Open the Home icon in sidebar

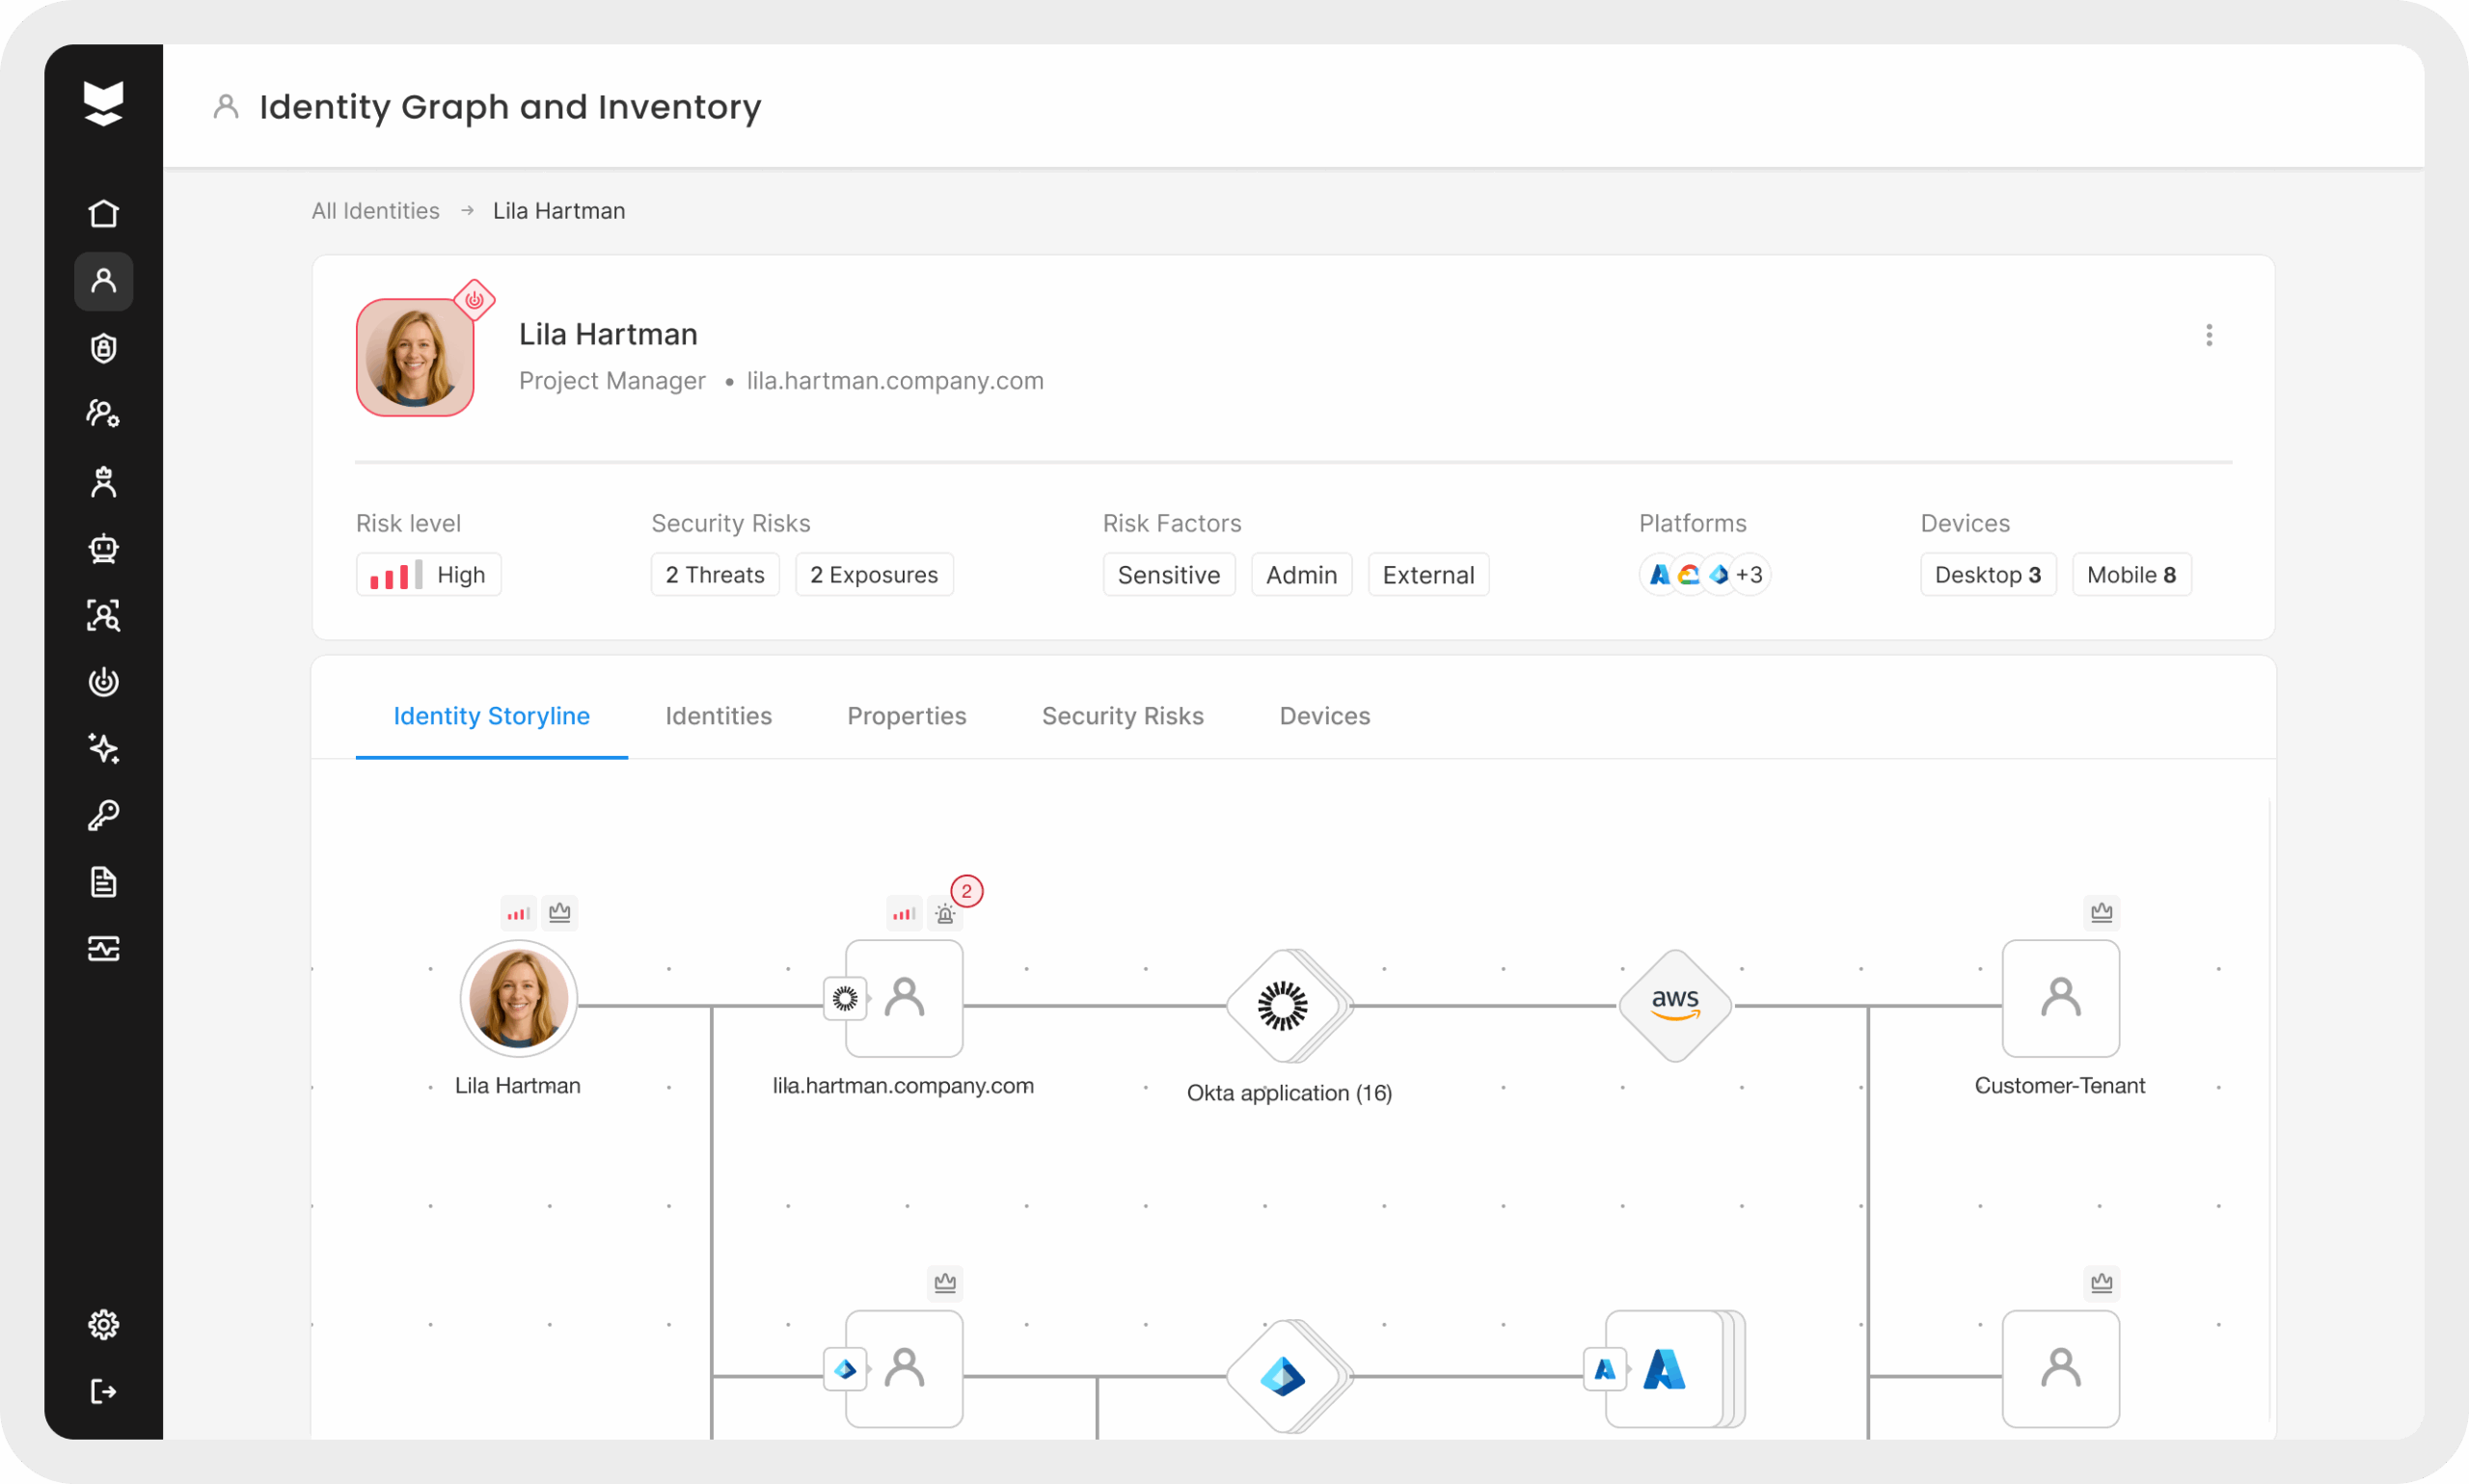point(103,213)
